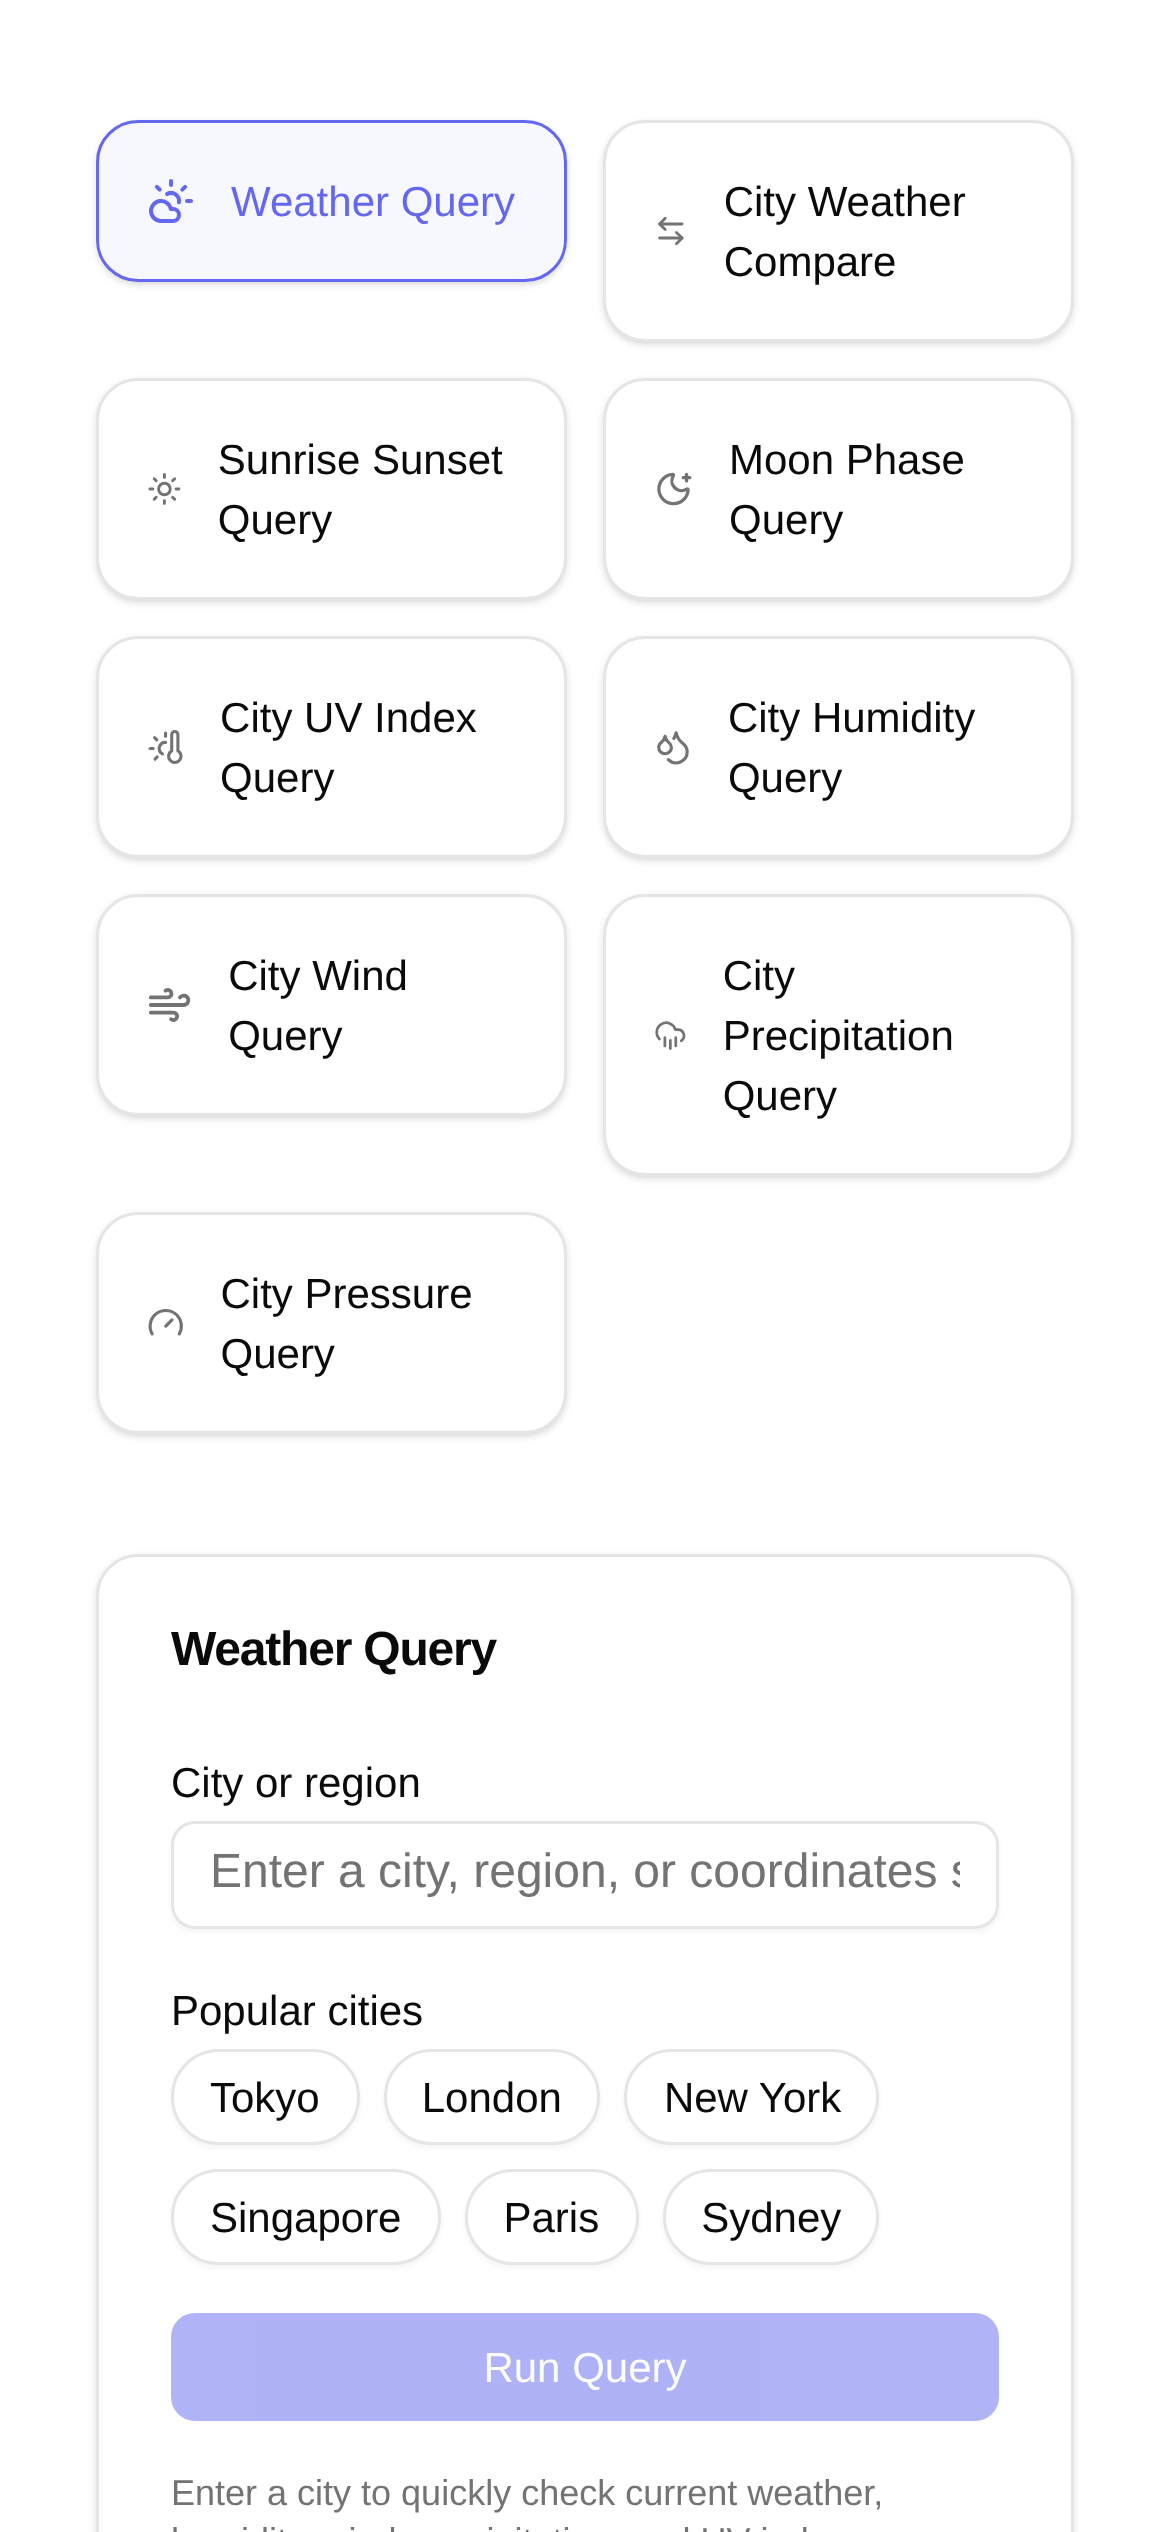Click the wind icon for City Wind Query
This screenshot has height=2532, width=1170.
(x=169, y=1006)
